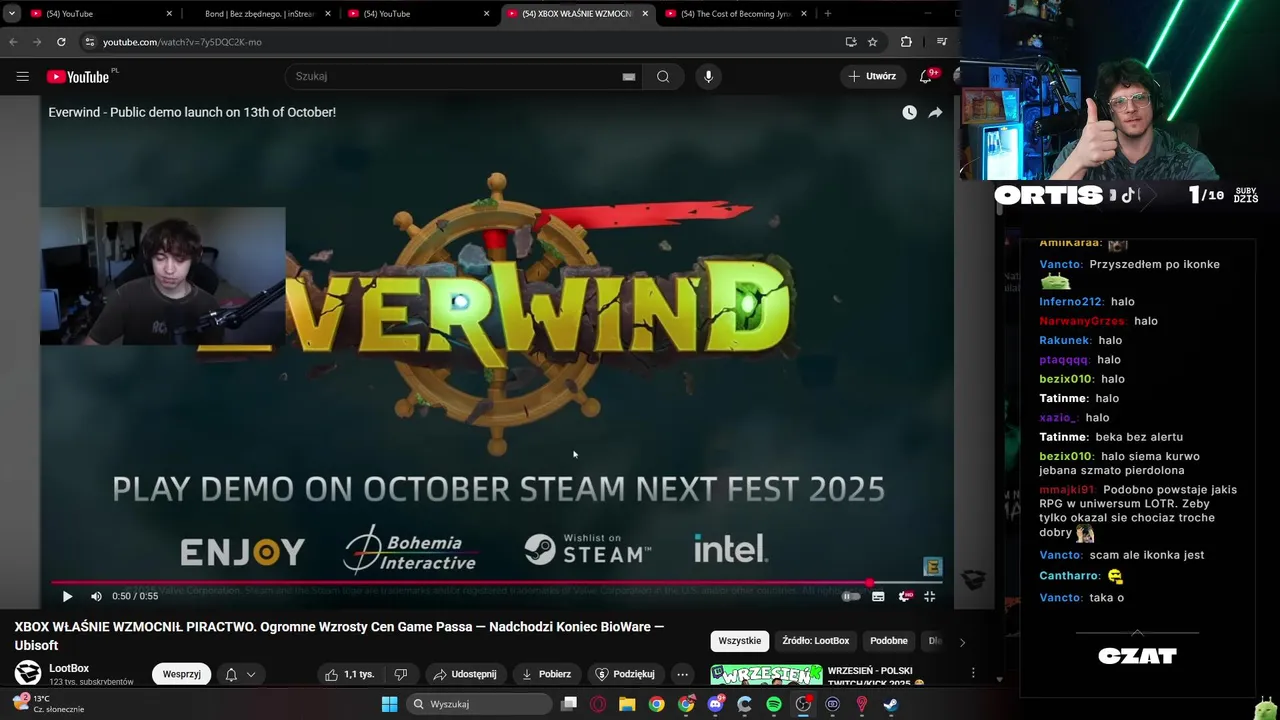
Task: View site information icon in address bar
Action: pyautogui.click(x=89, y=42)
